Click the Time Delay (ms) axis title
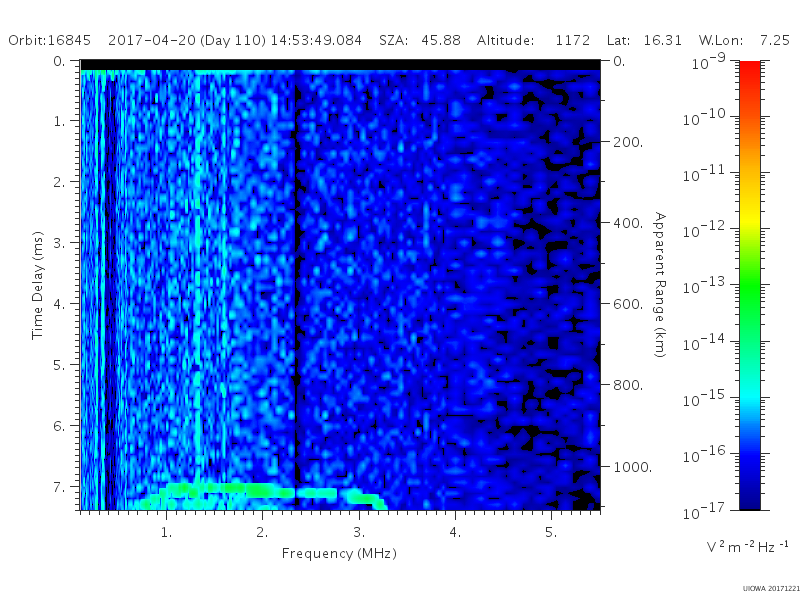Screen dimensions: 800x600 click(x=38, y=285)
